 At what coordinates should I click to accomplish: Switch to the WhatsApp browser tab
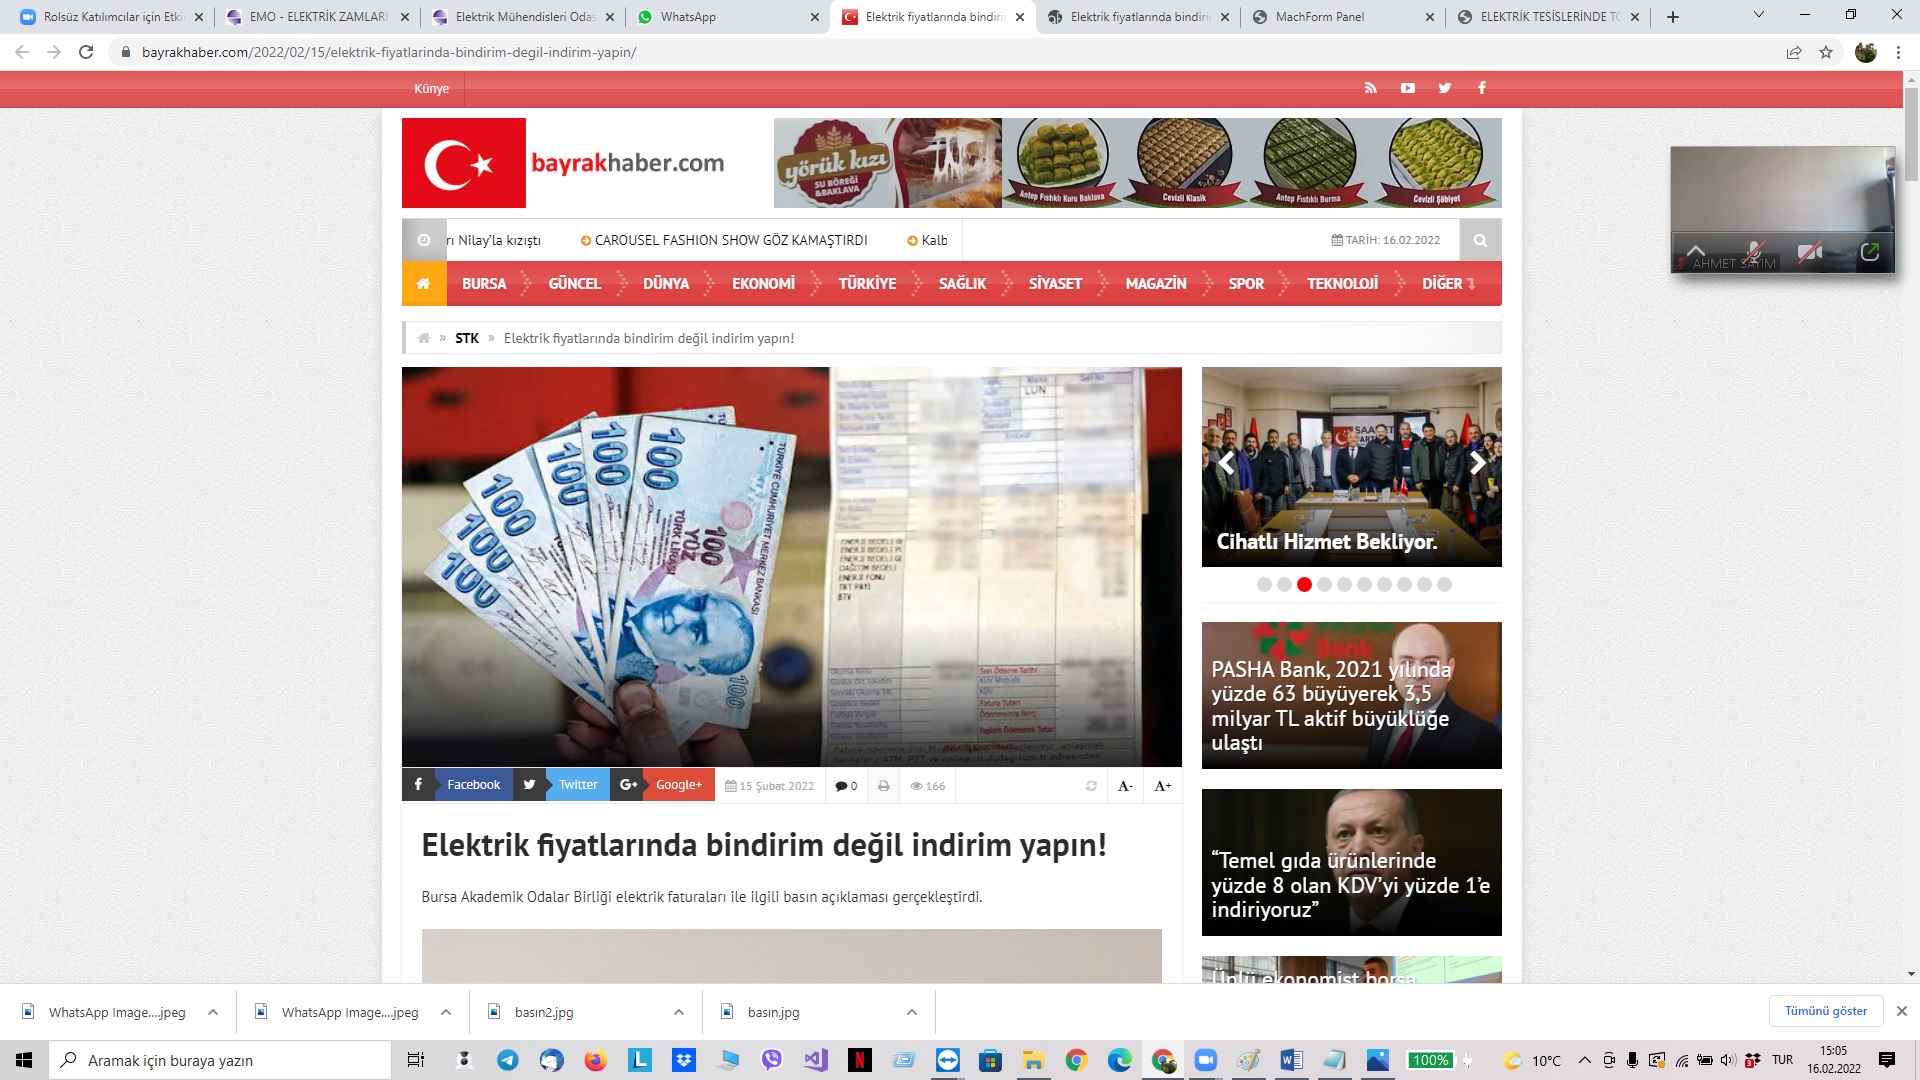(x=726, y=17)
